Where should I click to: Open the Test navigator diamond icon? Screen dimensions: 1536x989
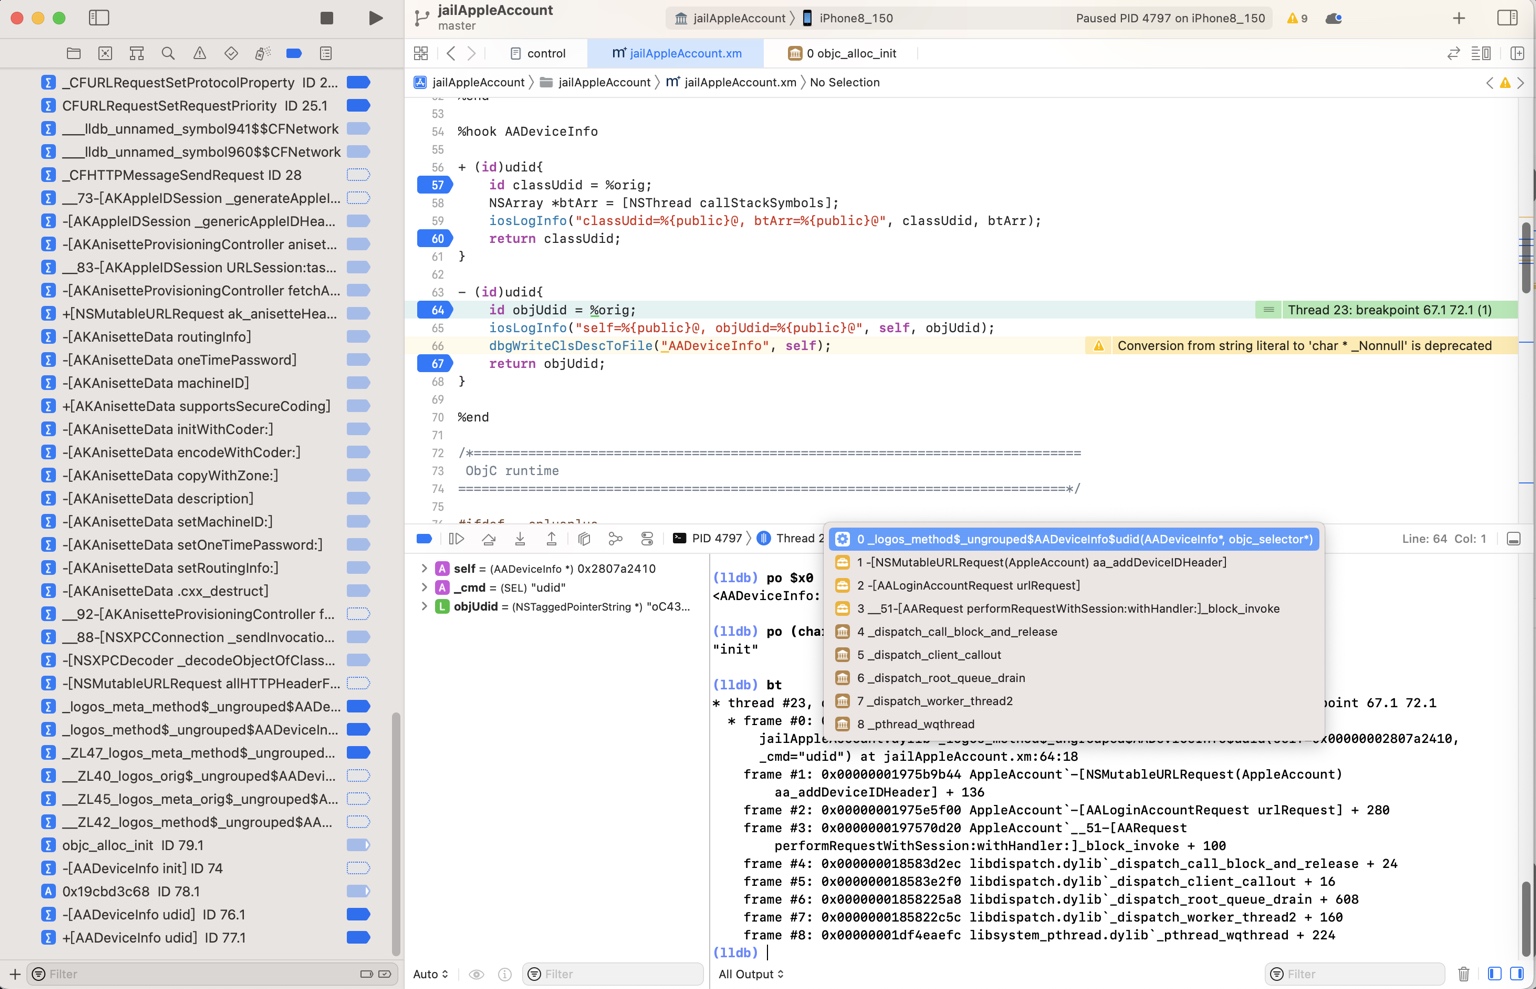(231, 53)
